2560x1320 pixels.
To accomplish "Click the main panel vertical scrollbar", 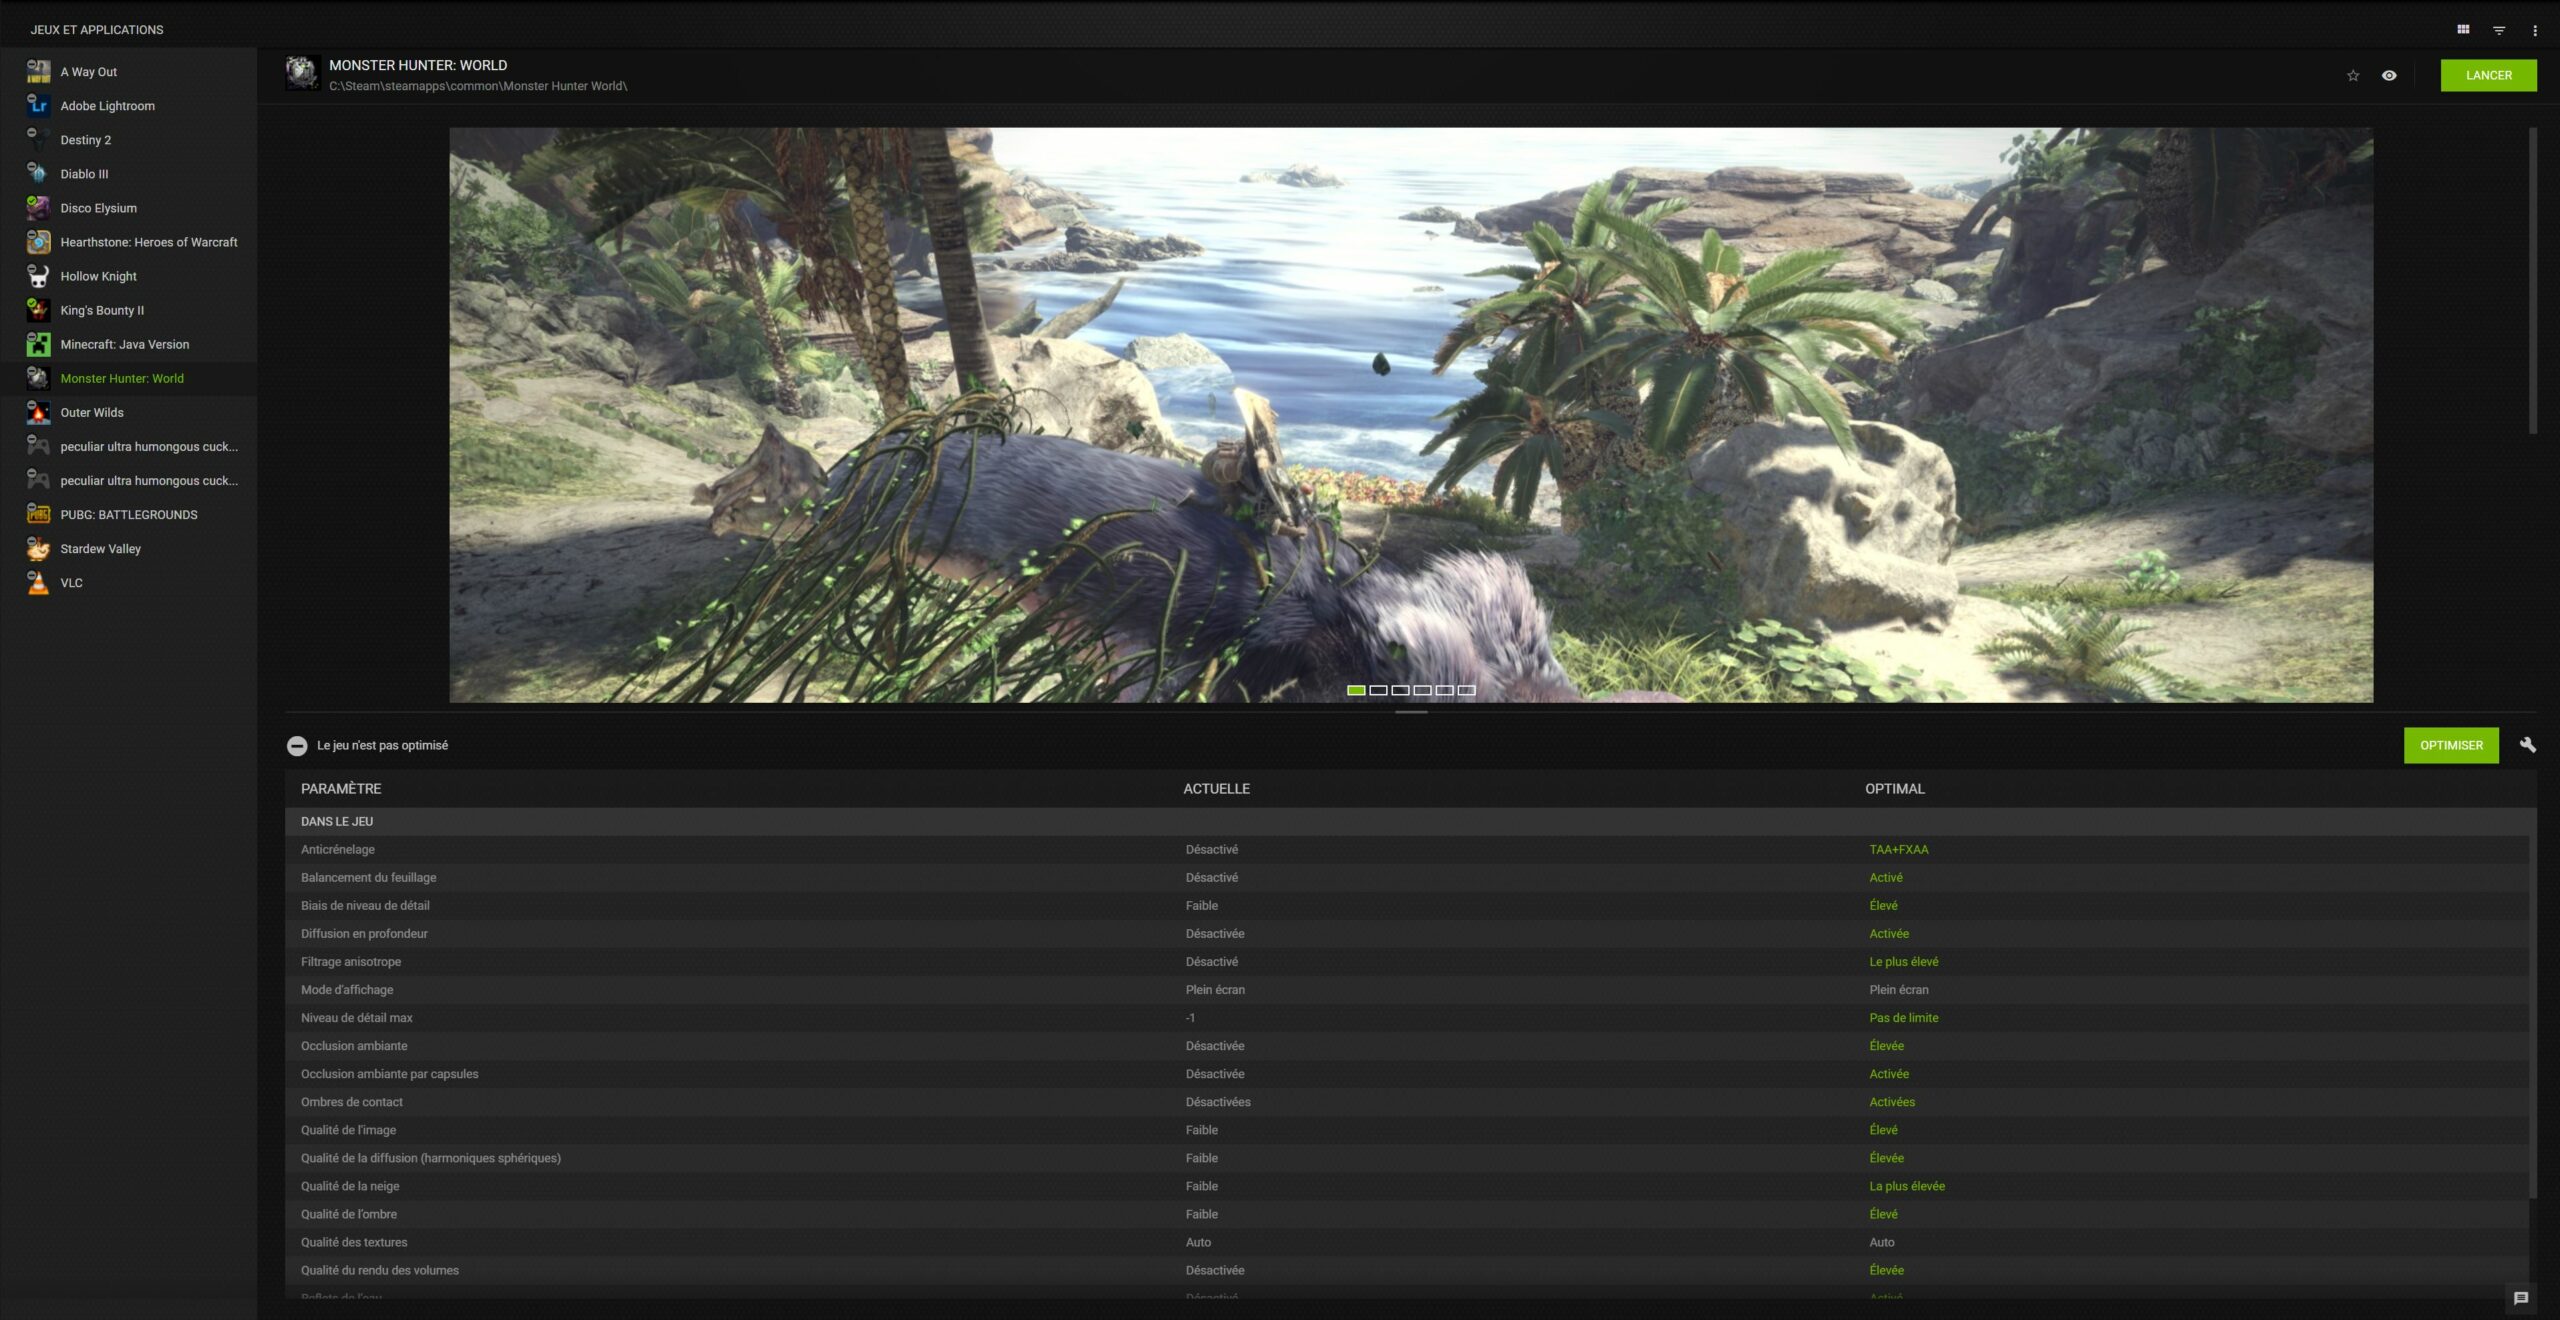I will coord(2533,280).
